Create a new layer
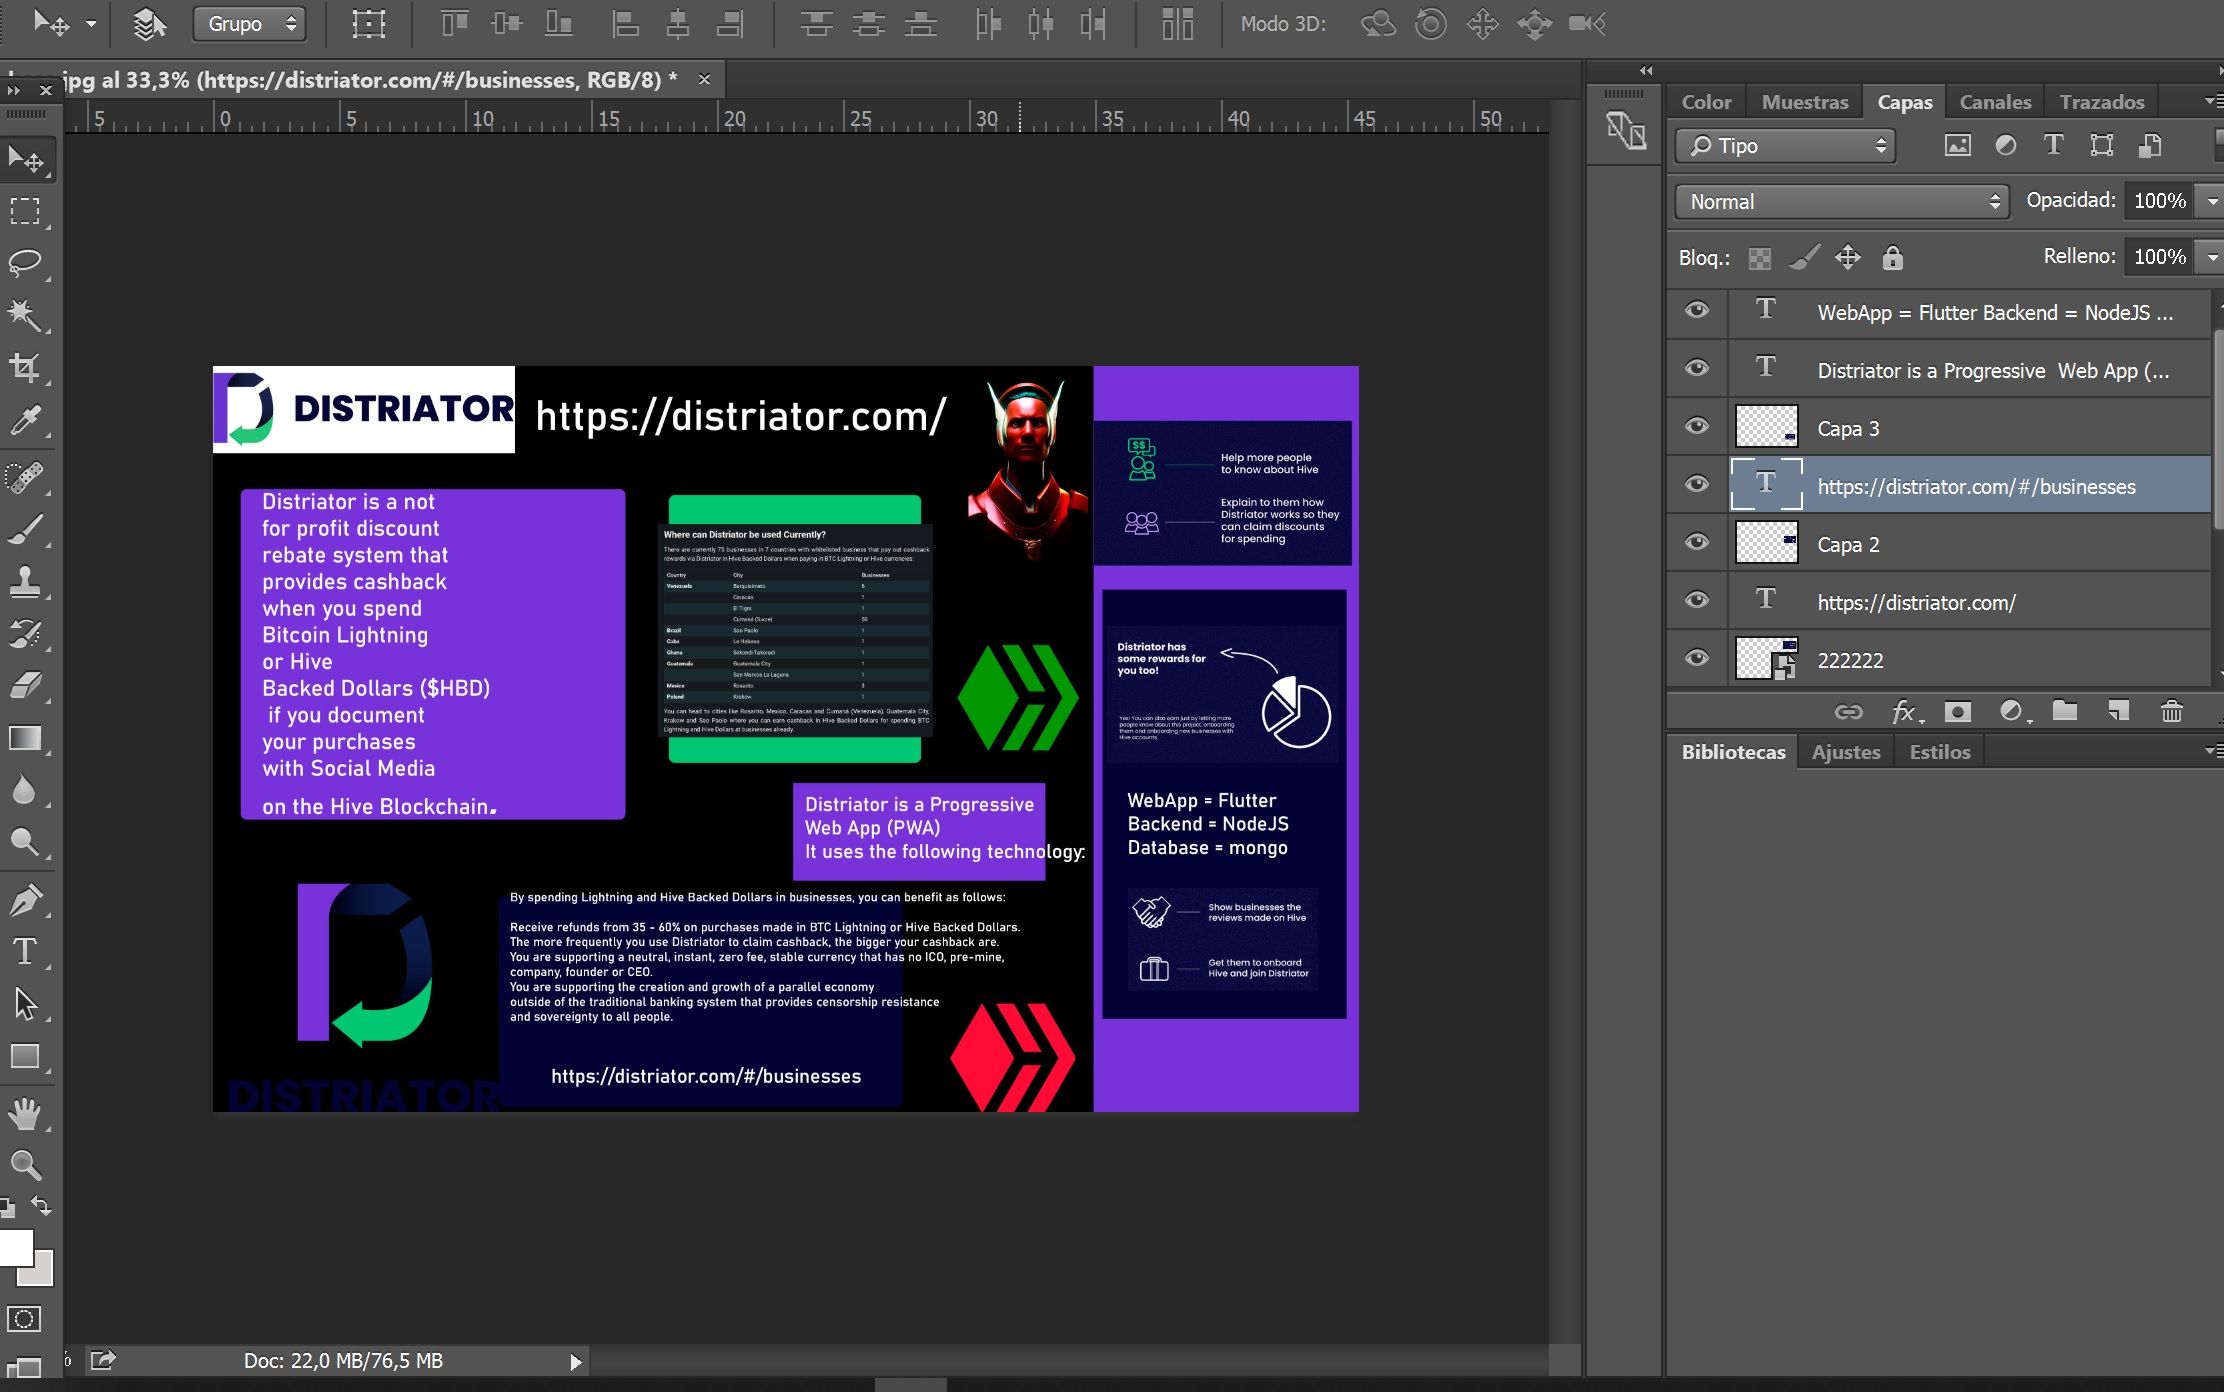 [x=2118, y=711]
